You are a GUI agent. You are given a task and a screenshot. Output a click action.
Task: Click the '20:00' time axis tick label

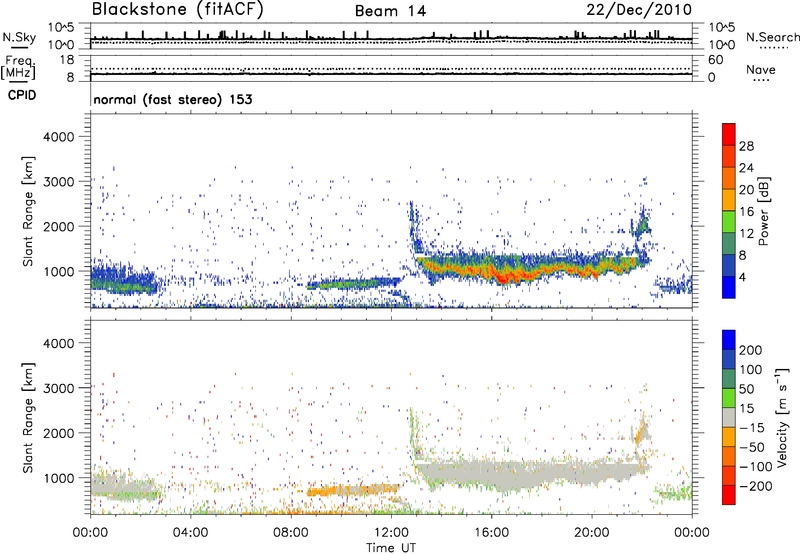pos(592,533)
